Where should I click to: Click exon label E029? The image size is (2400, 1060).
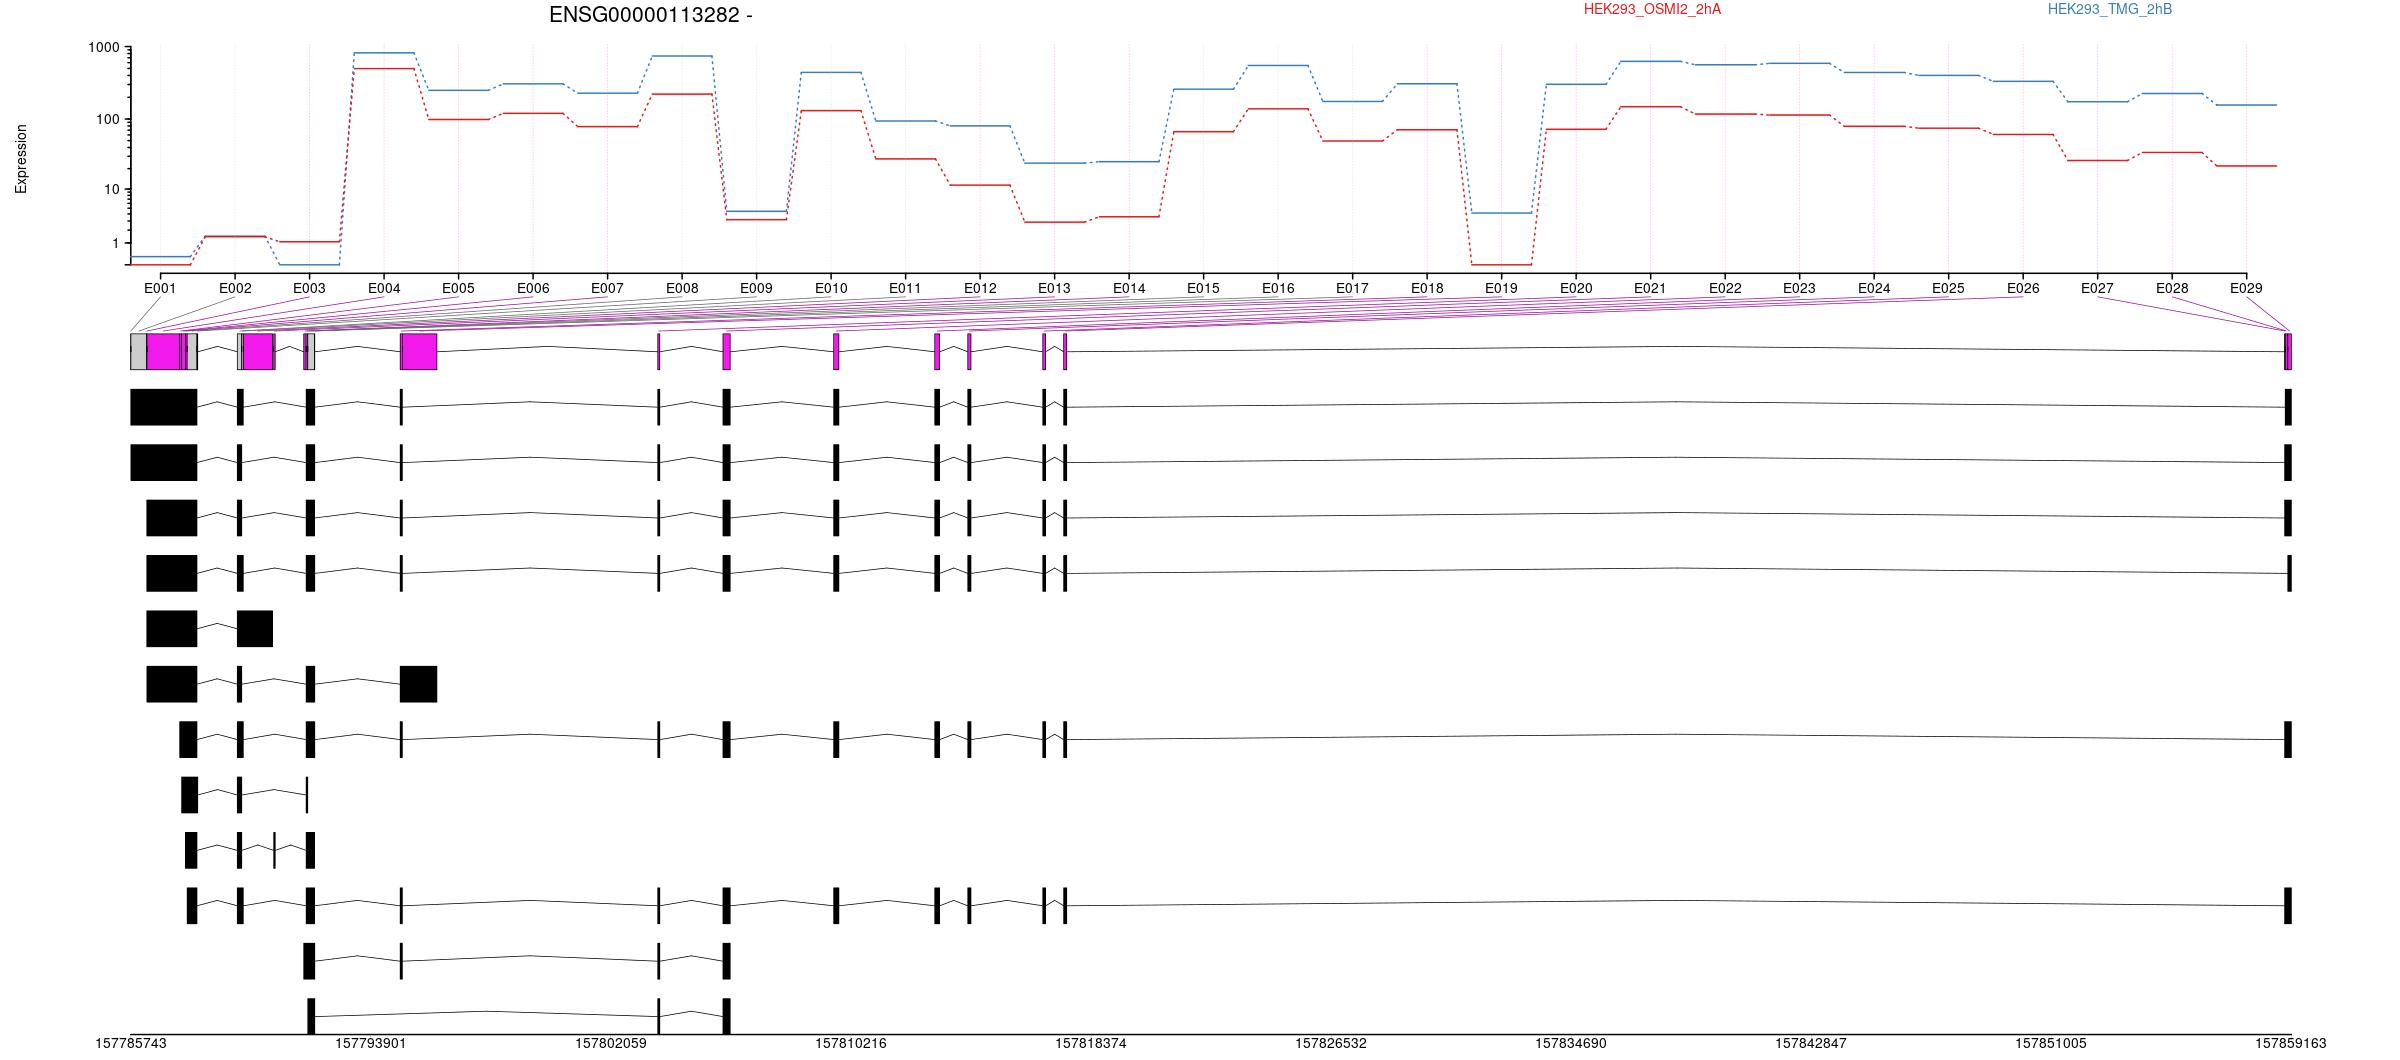tap(2246, 288)
